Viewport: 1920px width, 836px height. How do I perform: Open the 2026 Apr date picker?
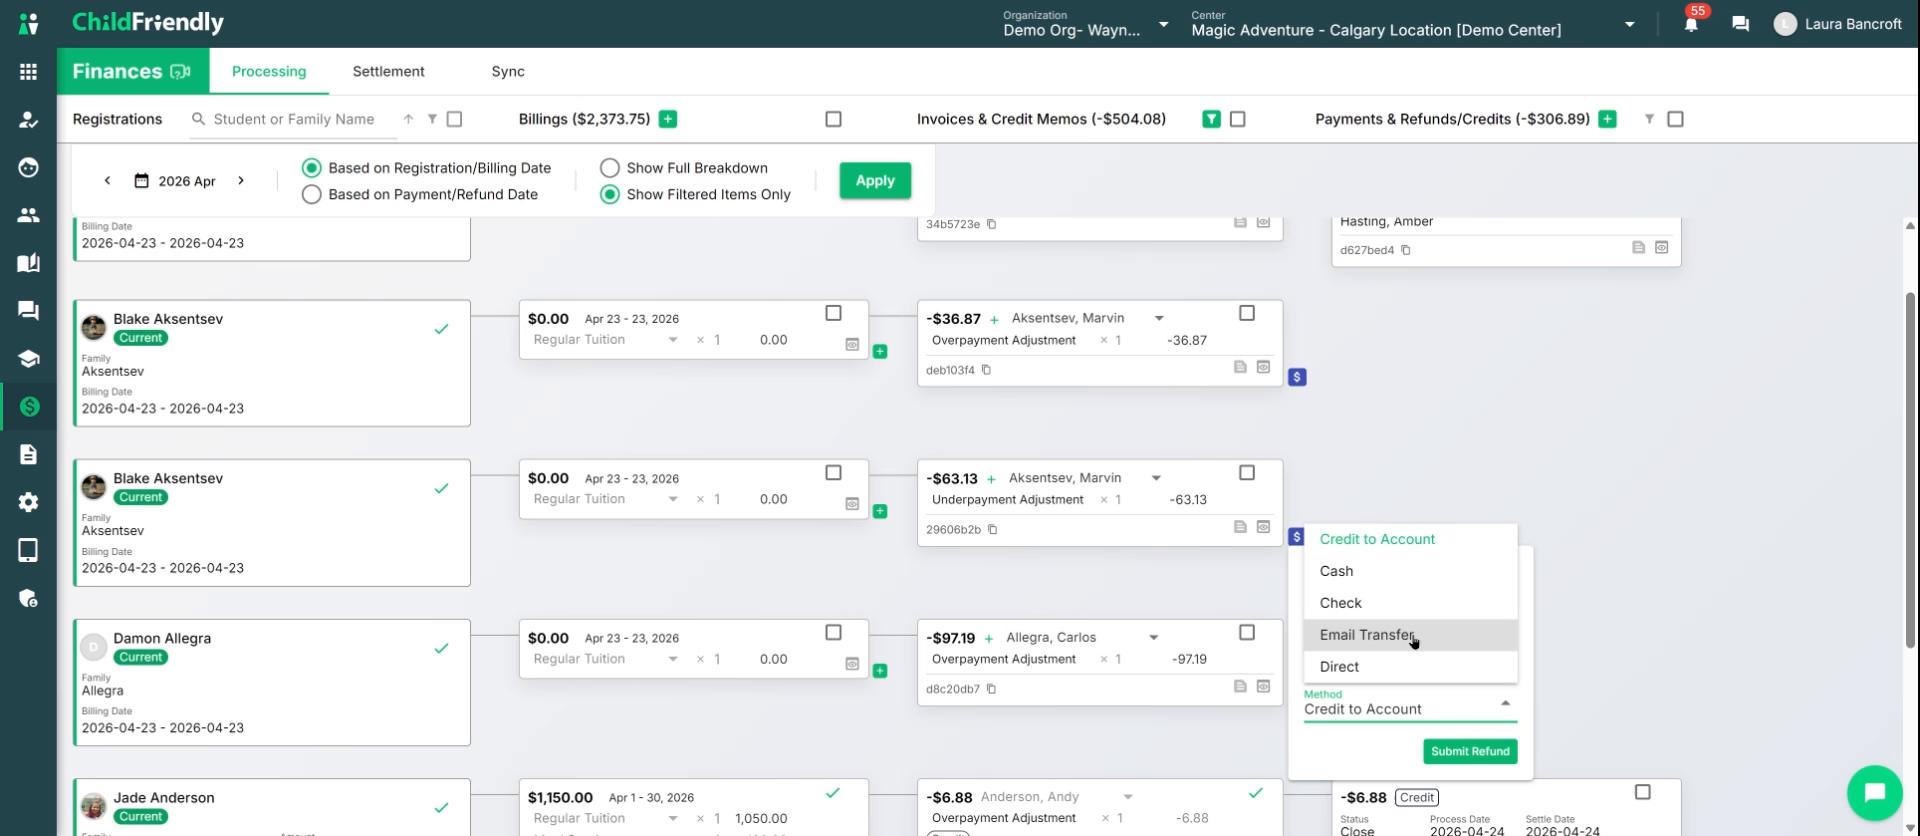point(175,181)
